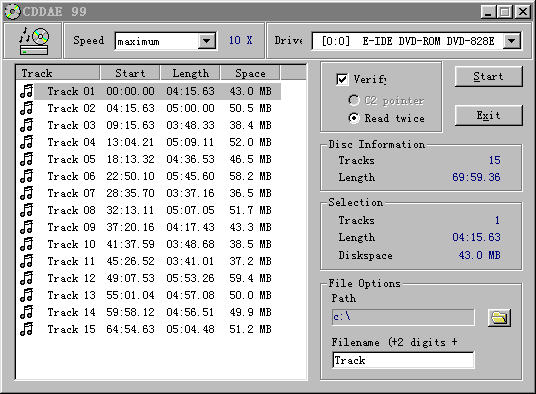Screen dimensions: 536x394
Task: Minimize the CDDAE 99 window
Action: (x=488, y=12)
